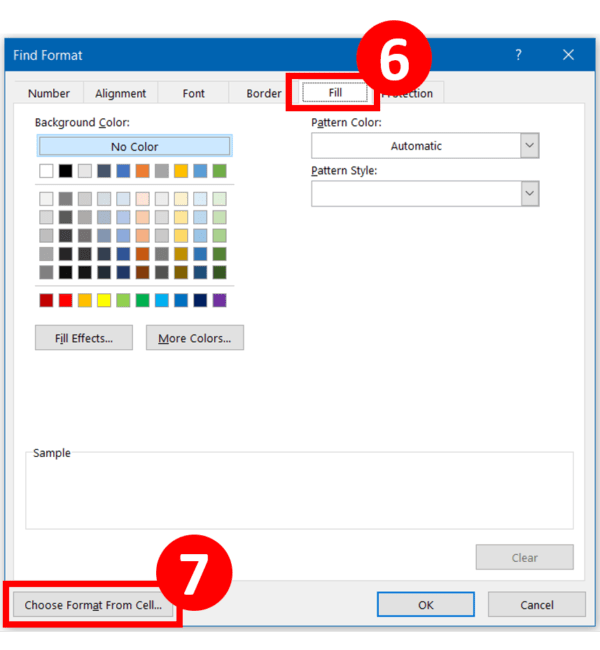600x650 pixels.
Task: Click Choose Format From Cell button
Action: tap(93, 604)
